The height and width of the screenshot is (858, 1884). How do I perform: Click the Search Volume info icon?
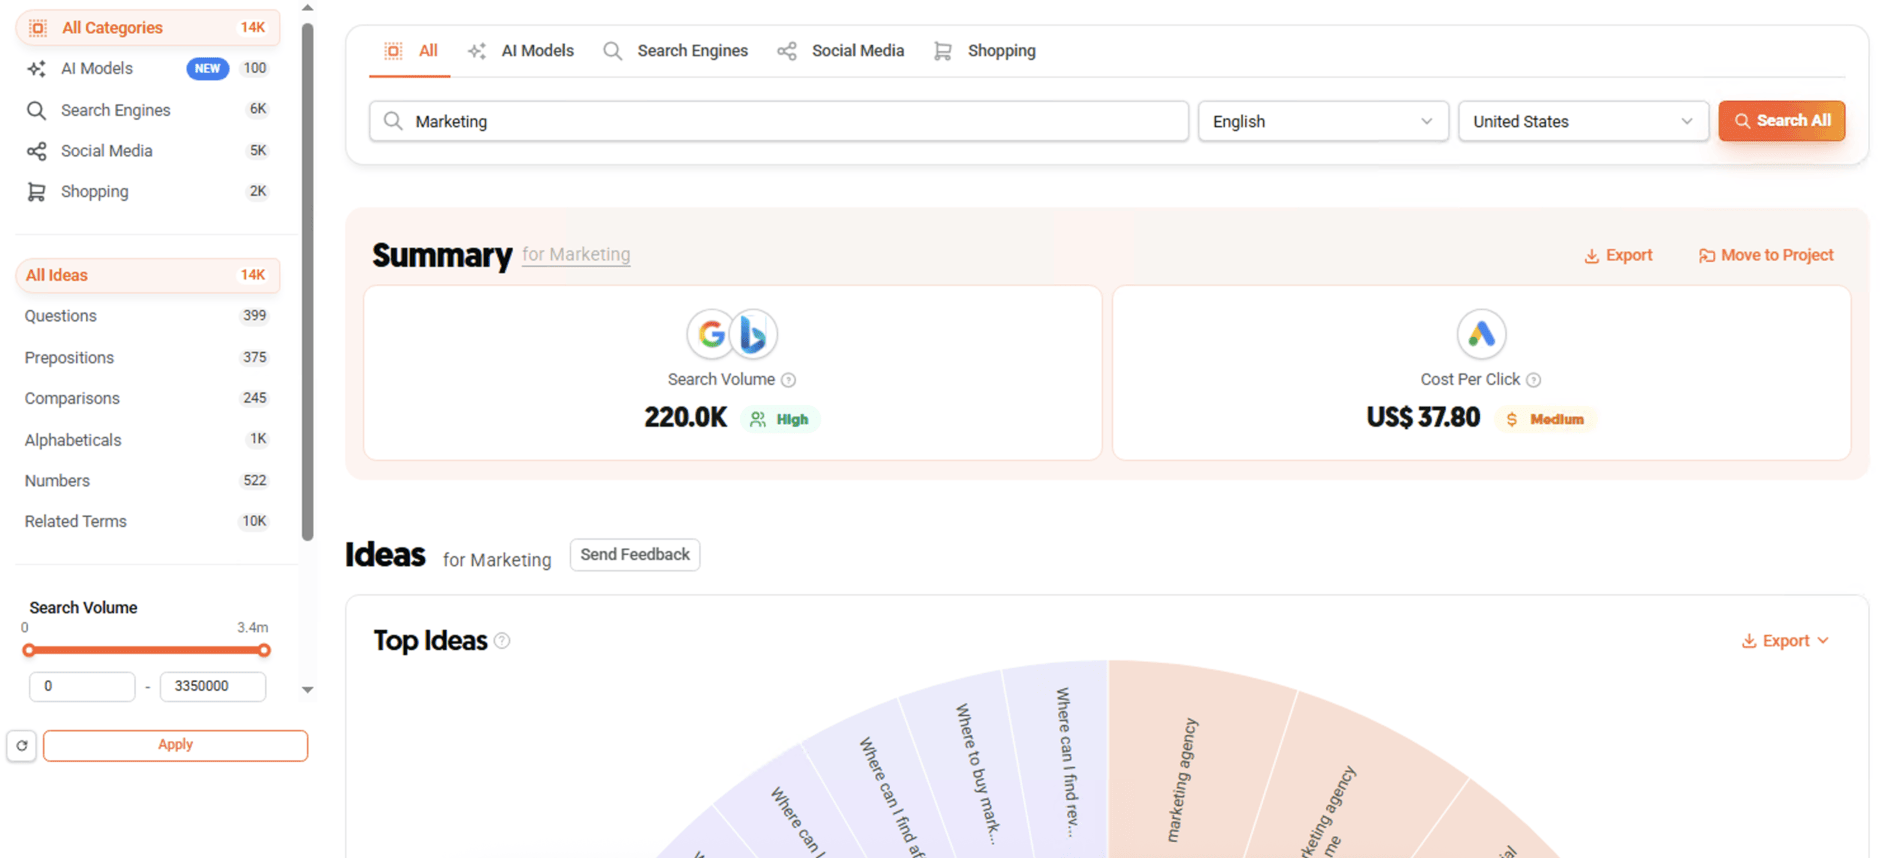click(788, 380)
